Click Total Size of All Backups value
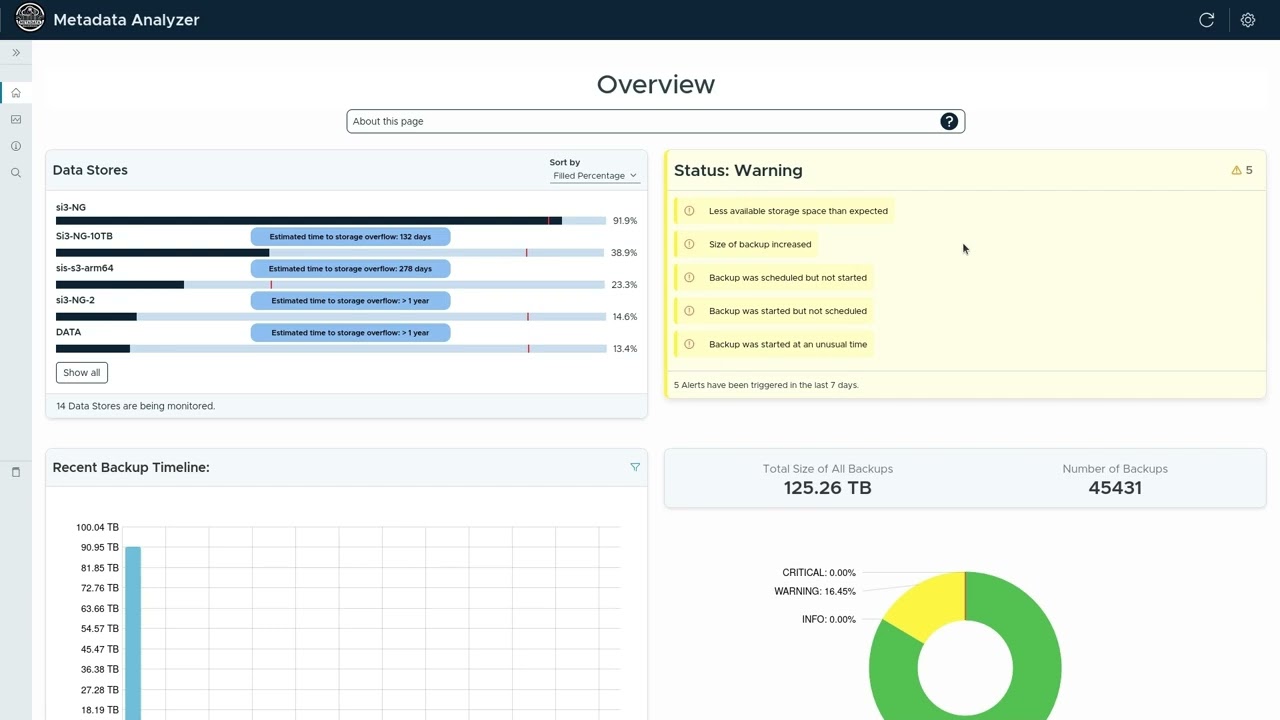Image resolution: width=1280 pixels, height=720 pixels. (828, 488)
